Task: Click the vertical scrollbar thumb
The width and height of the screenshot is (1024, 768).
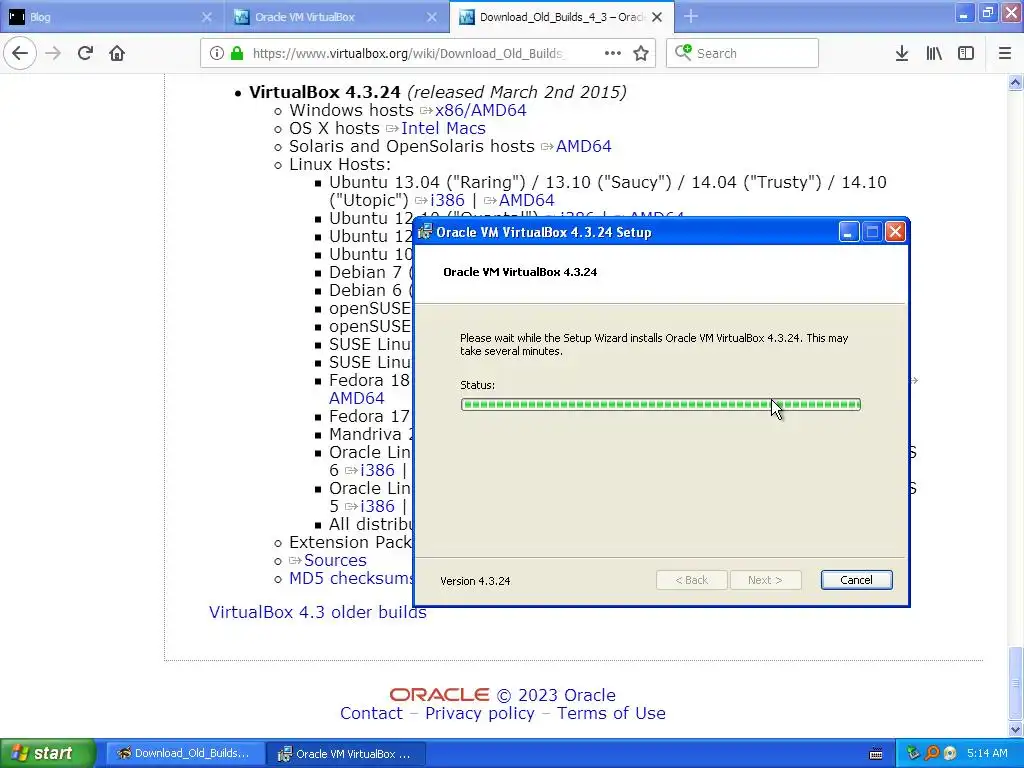Action: tap(1015, 682)
